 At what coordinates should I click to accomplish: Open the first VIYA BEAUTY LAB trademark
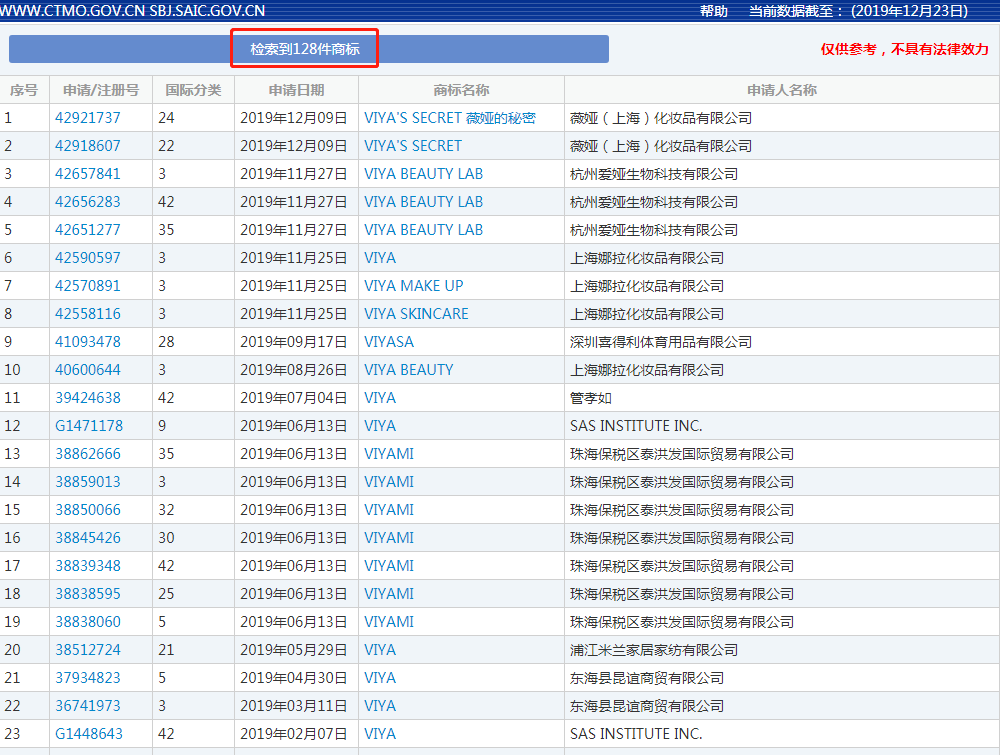point(423,173)
